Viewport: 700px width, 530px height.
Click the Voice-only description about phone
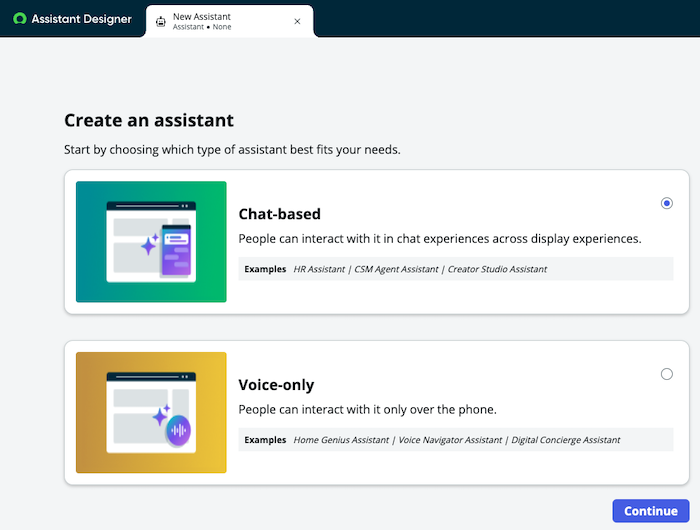pos(367,409)
